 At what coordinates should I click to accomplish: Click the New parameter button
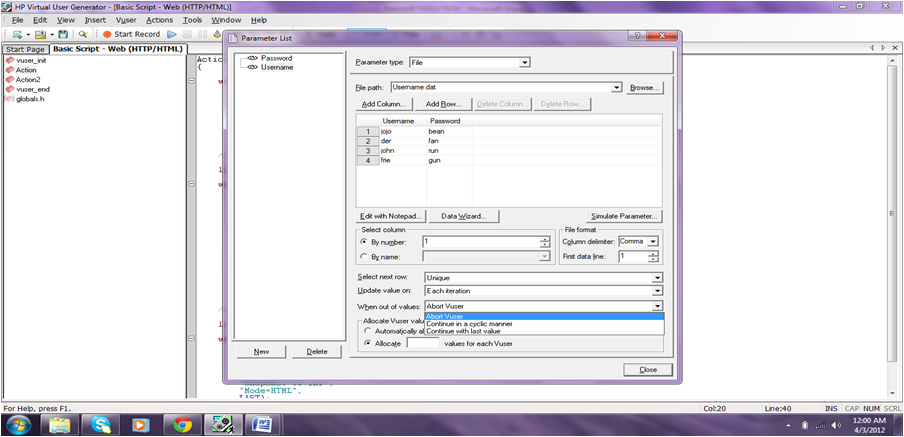[x=261, y=352]
